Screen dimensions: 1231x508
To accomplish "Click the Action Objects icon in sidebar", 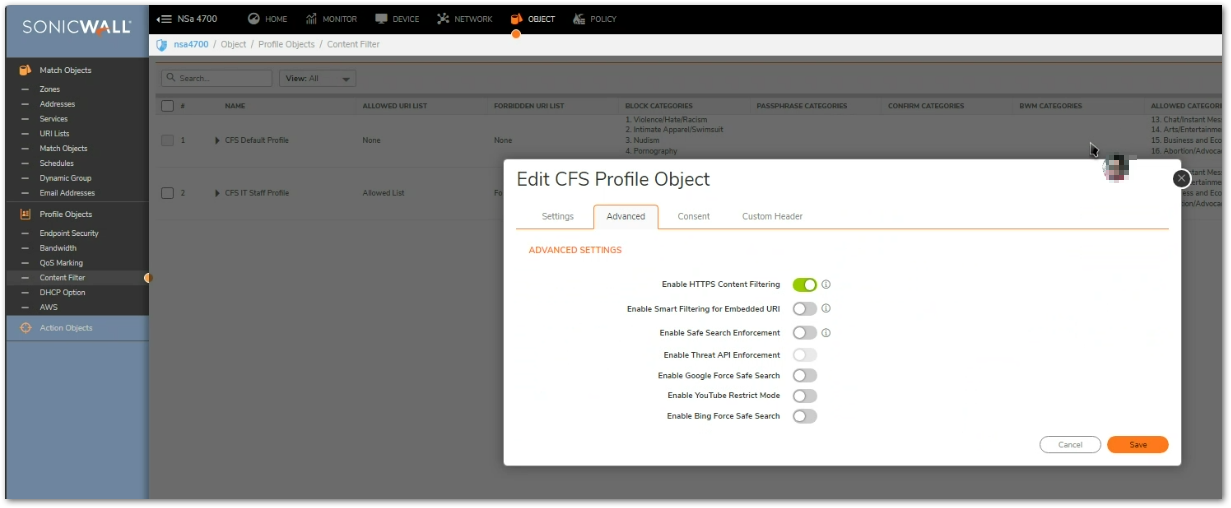I will 26,328.
